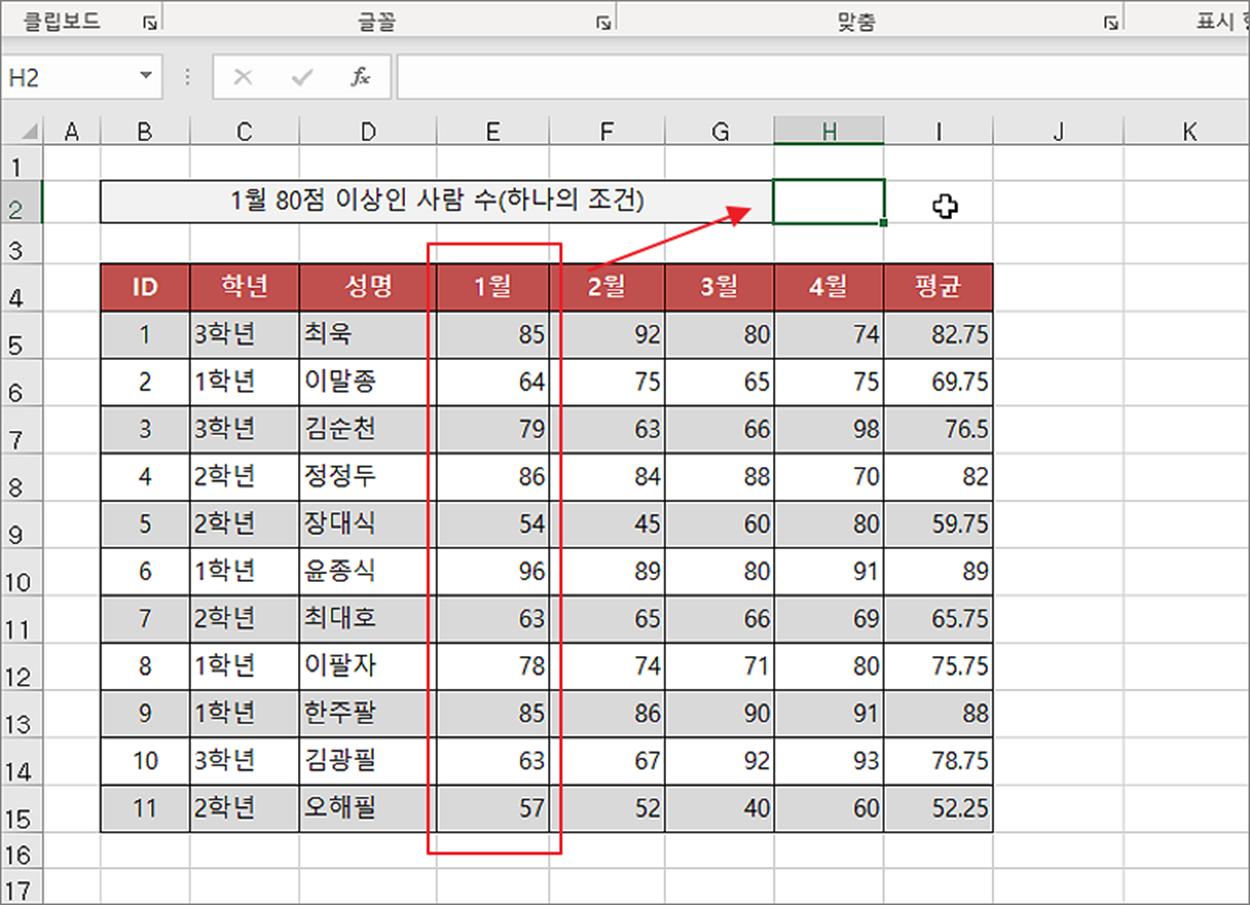Select the name cell '김순천'
Viewport: 1250px width, 905px height.
coord(368,430)
